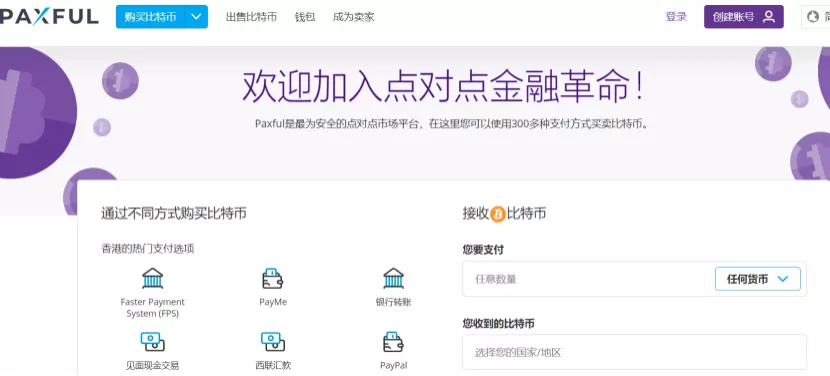Open the 出售比特币 menu item

point(251,17)
